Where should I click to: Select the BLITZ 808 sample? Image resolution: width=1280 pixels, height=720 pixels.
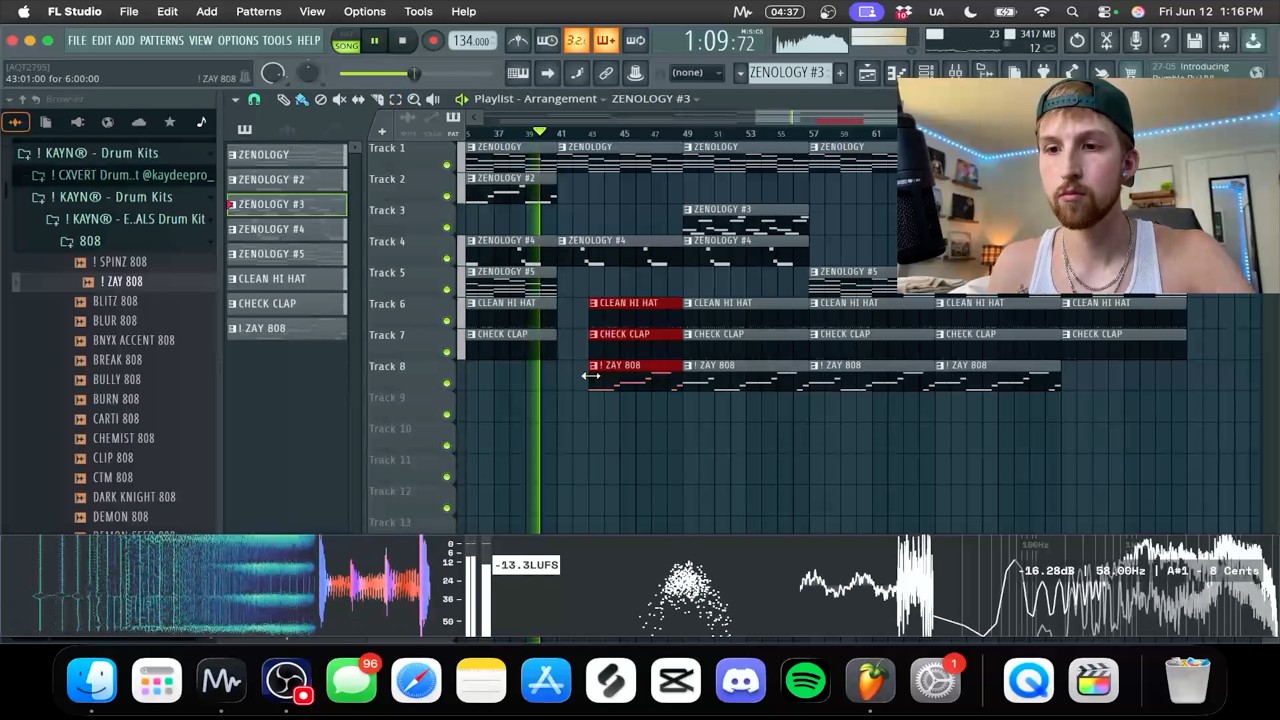point(107,301)
